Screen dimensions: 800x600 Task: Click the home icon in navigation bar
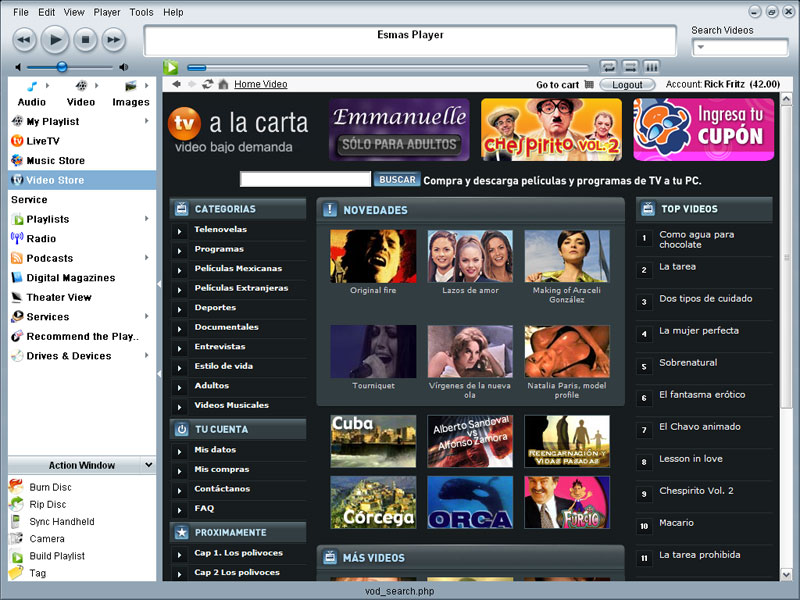click(x=223, y=84)
